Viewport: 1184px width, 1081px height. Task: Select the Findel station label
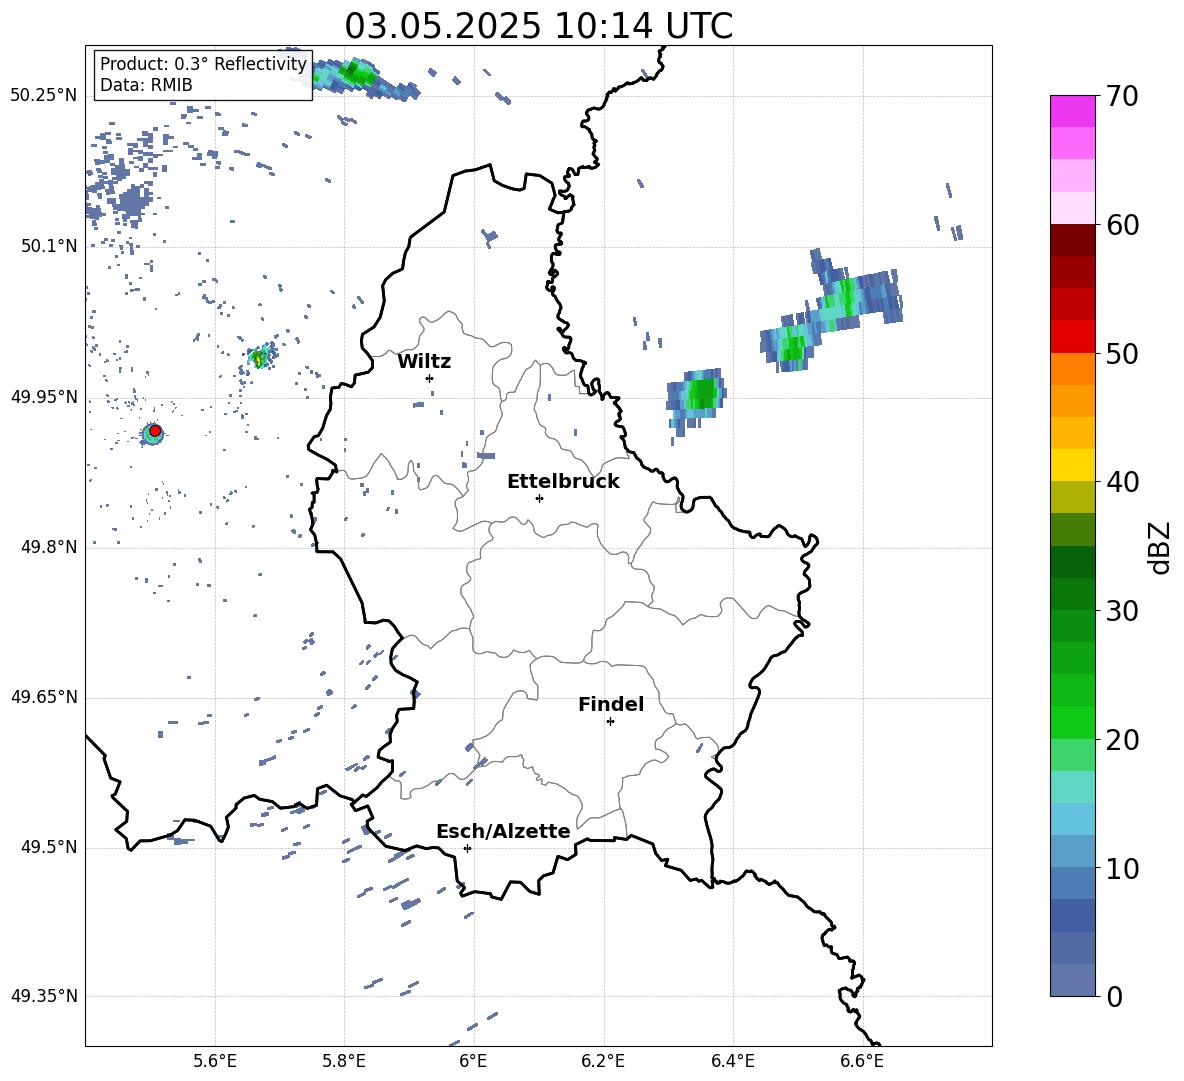click(611, 704)
